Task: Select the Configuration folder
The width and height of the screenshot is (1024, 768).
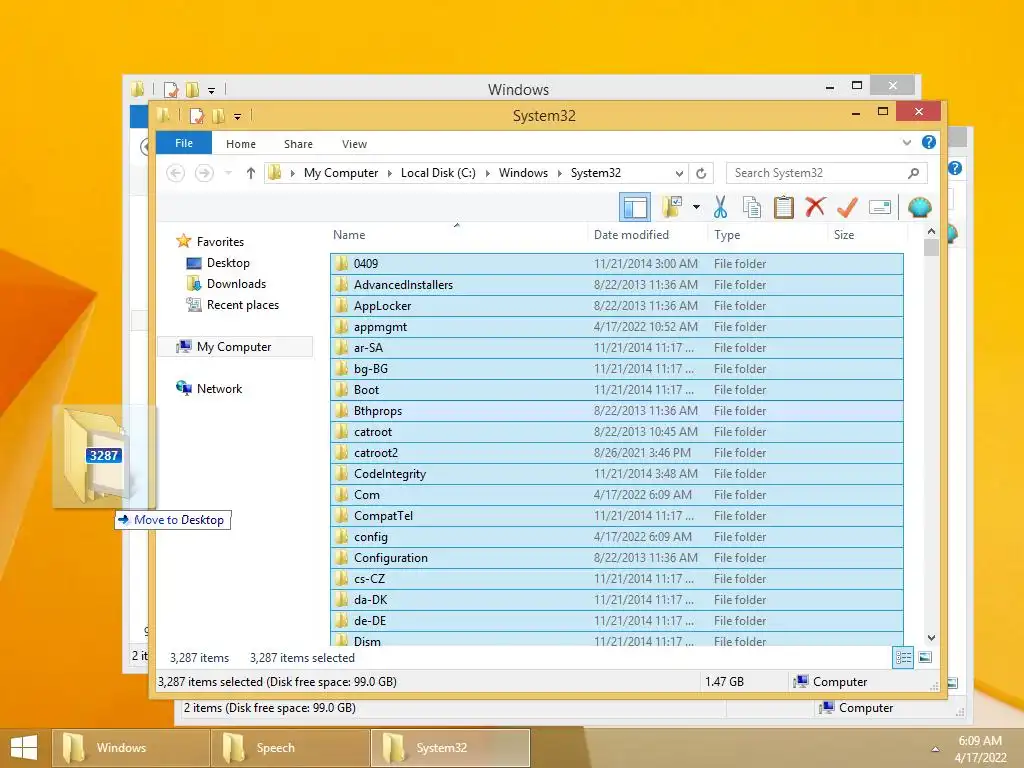Action: tap(616, 558)
